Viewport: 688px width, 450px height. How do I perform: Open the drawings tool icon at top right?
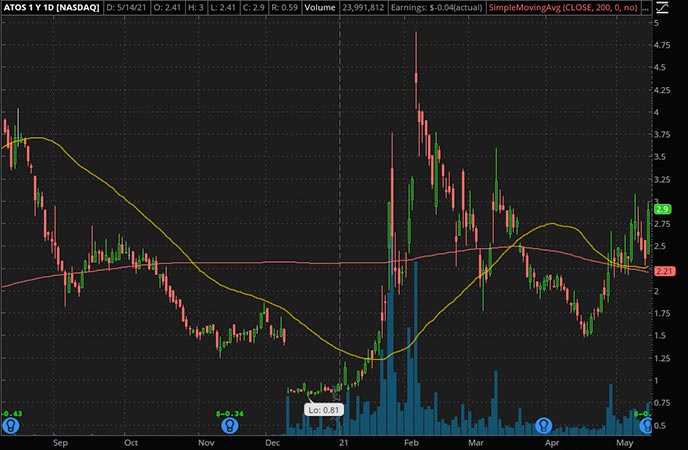click(662, 7)
